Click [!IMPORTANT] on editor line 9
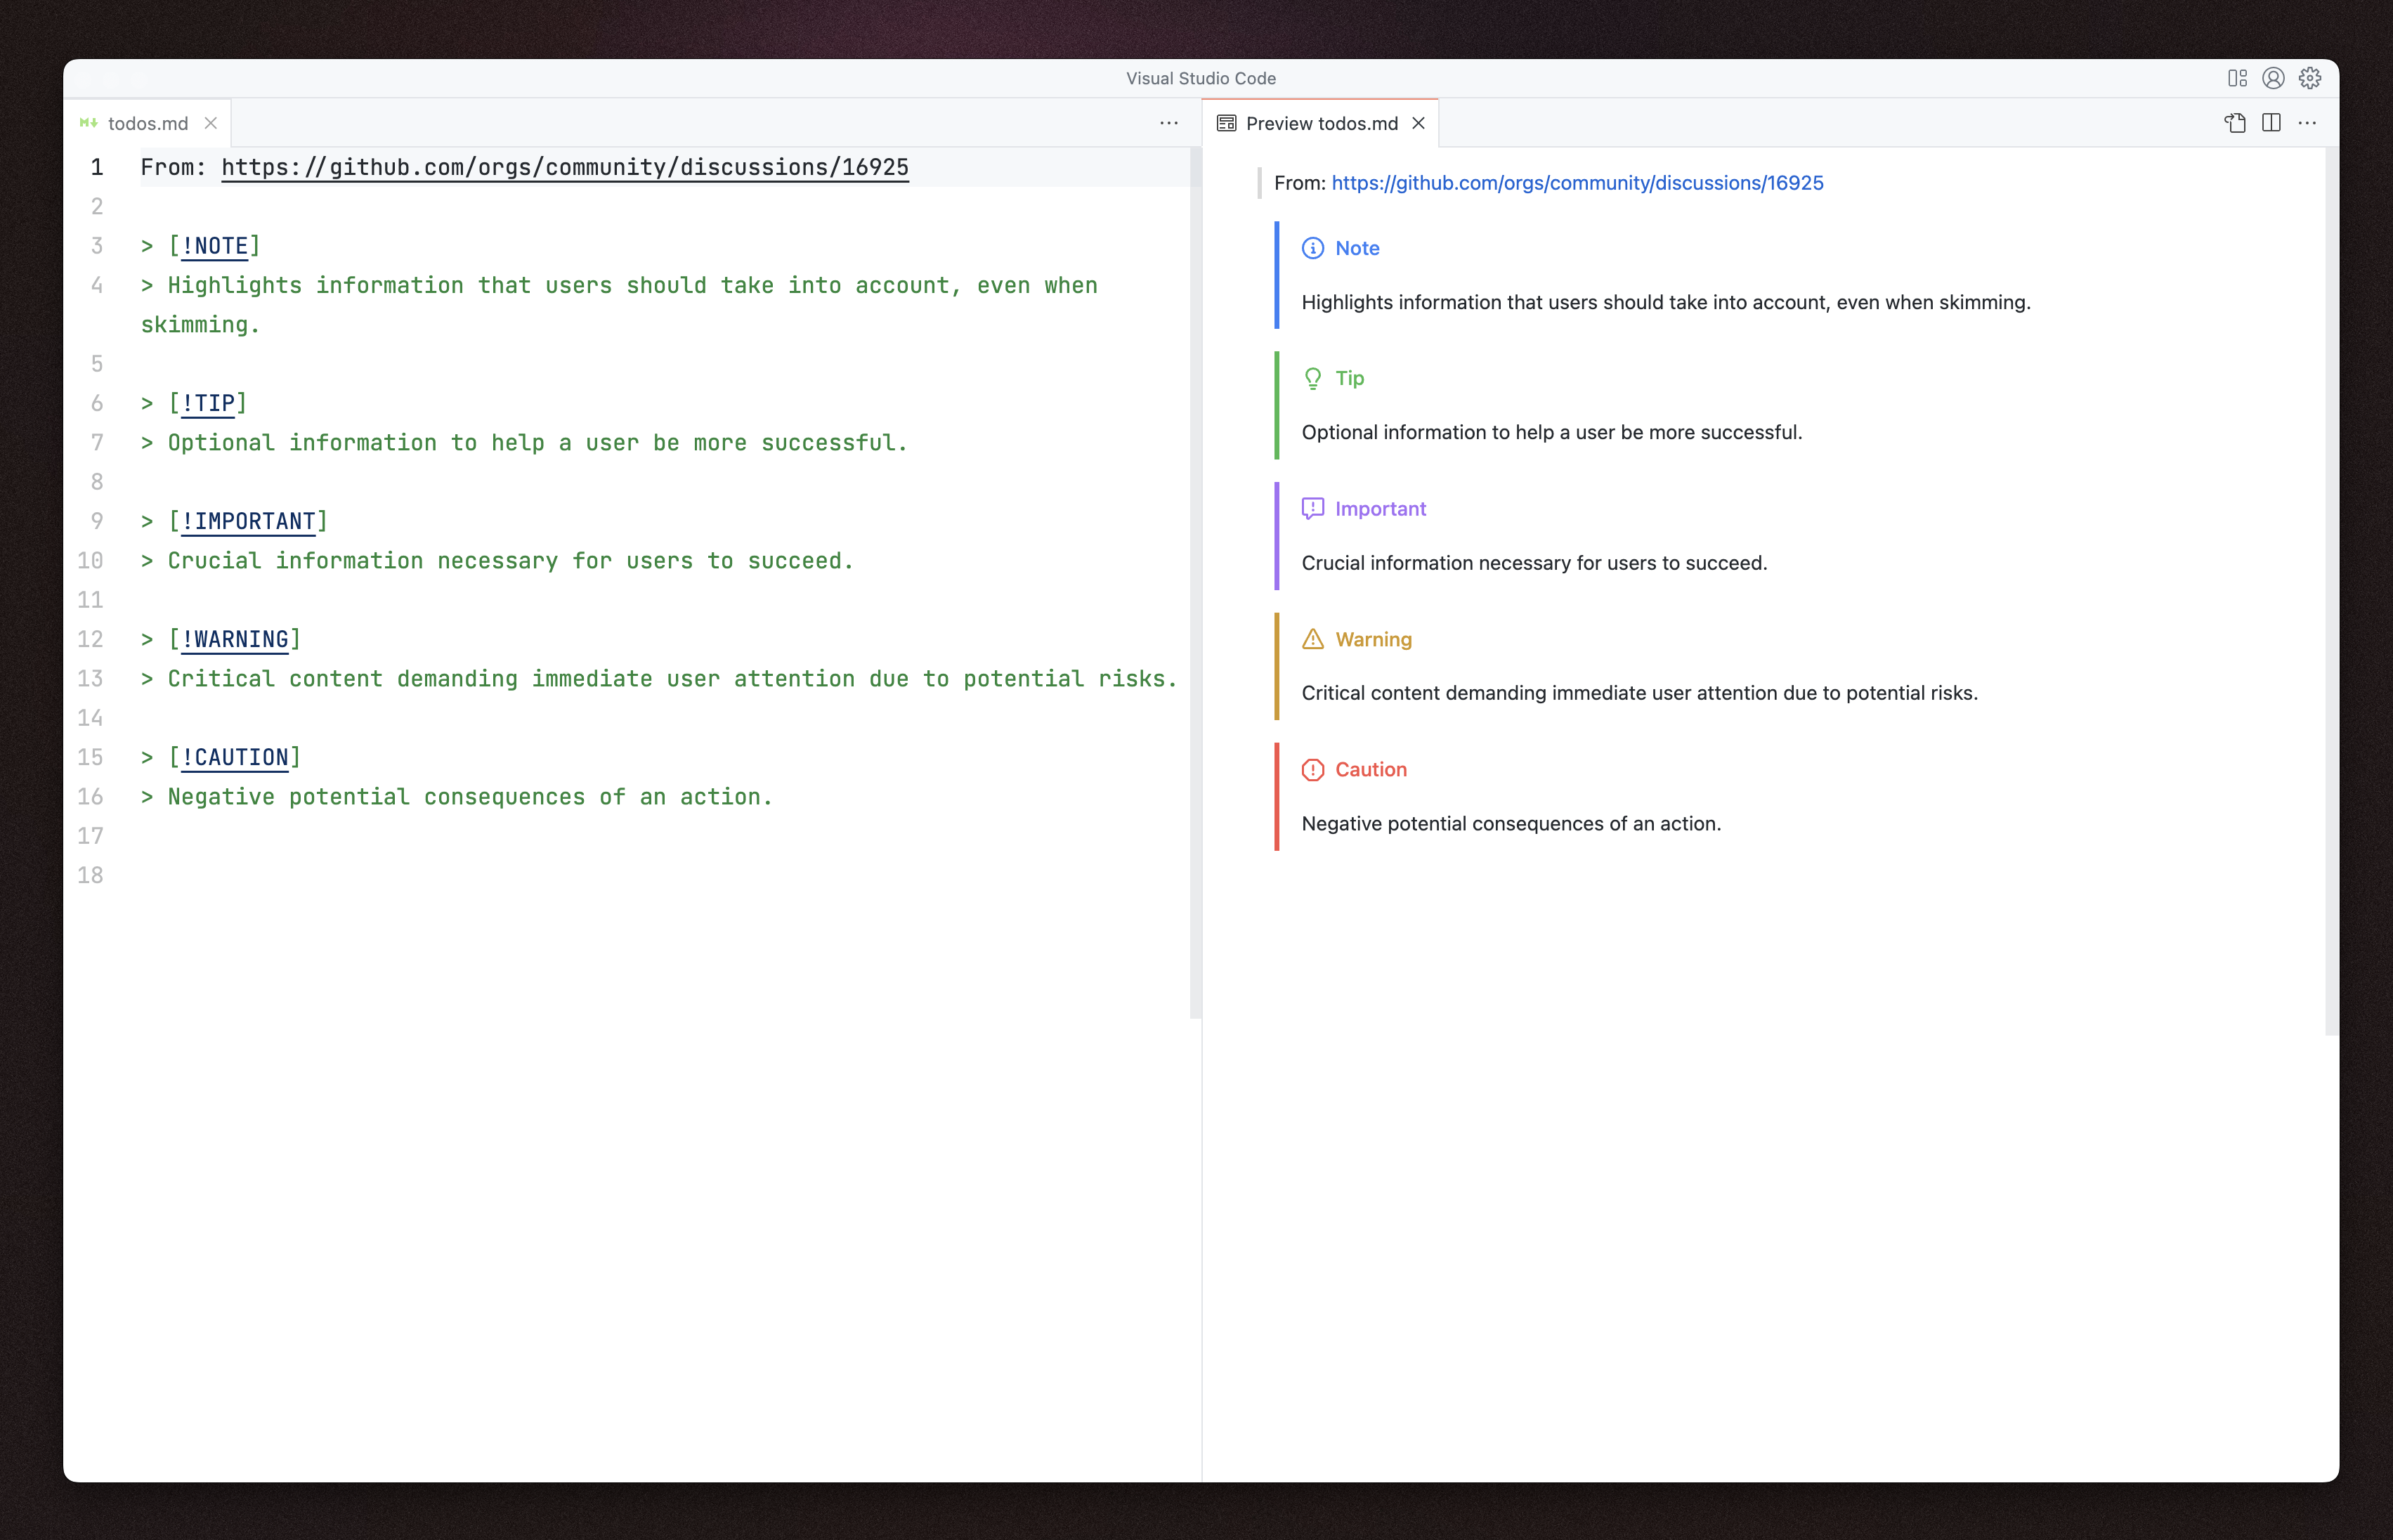Image resolution: width=2393 pixels, height=1540 pixels. tap(248, 521)
